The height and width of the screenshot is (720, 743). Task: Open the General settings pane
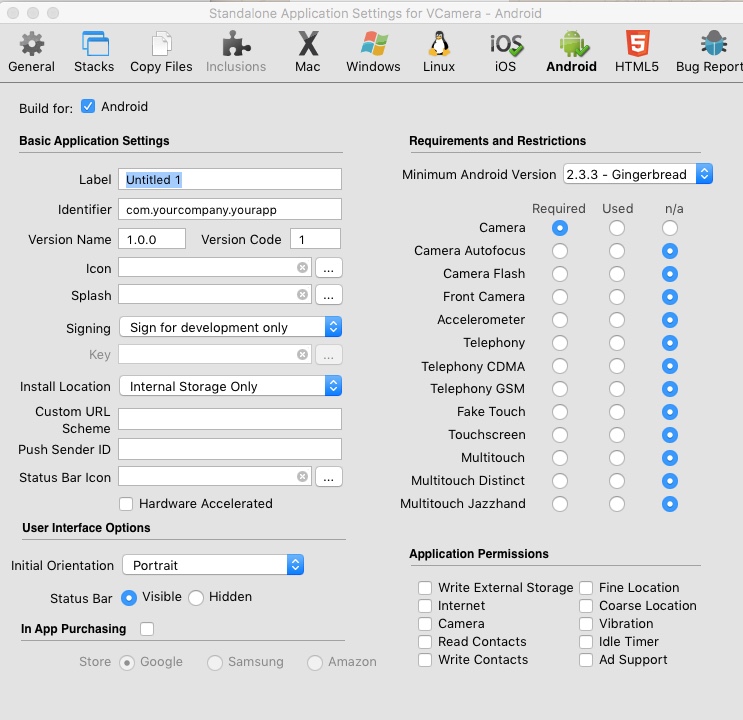tap(32, 51)
